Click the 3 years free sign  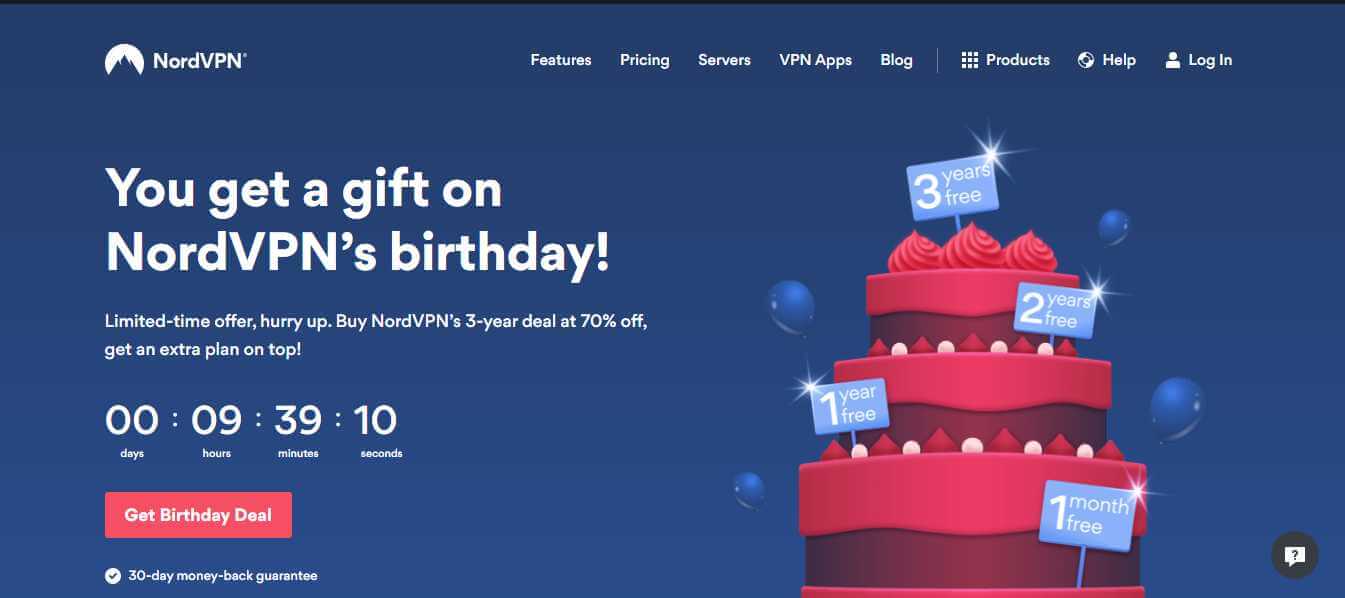tap(953, 187)
